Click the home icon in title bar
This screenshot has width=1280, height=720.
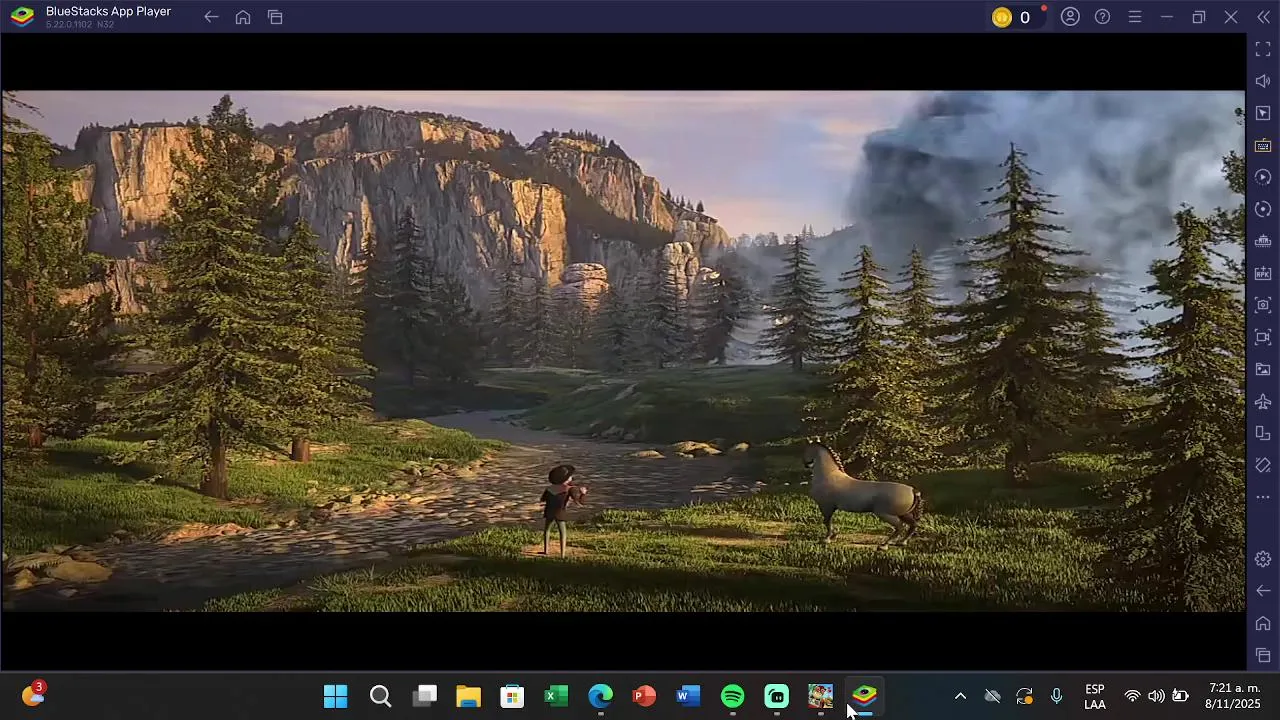pyautogui.click(x=243, y=17)
